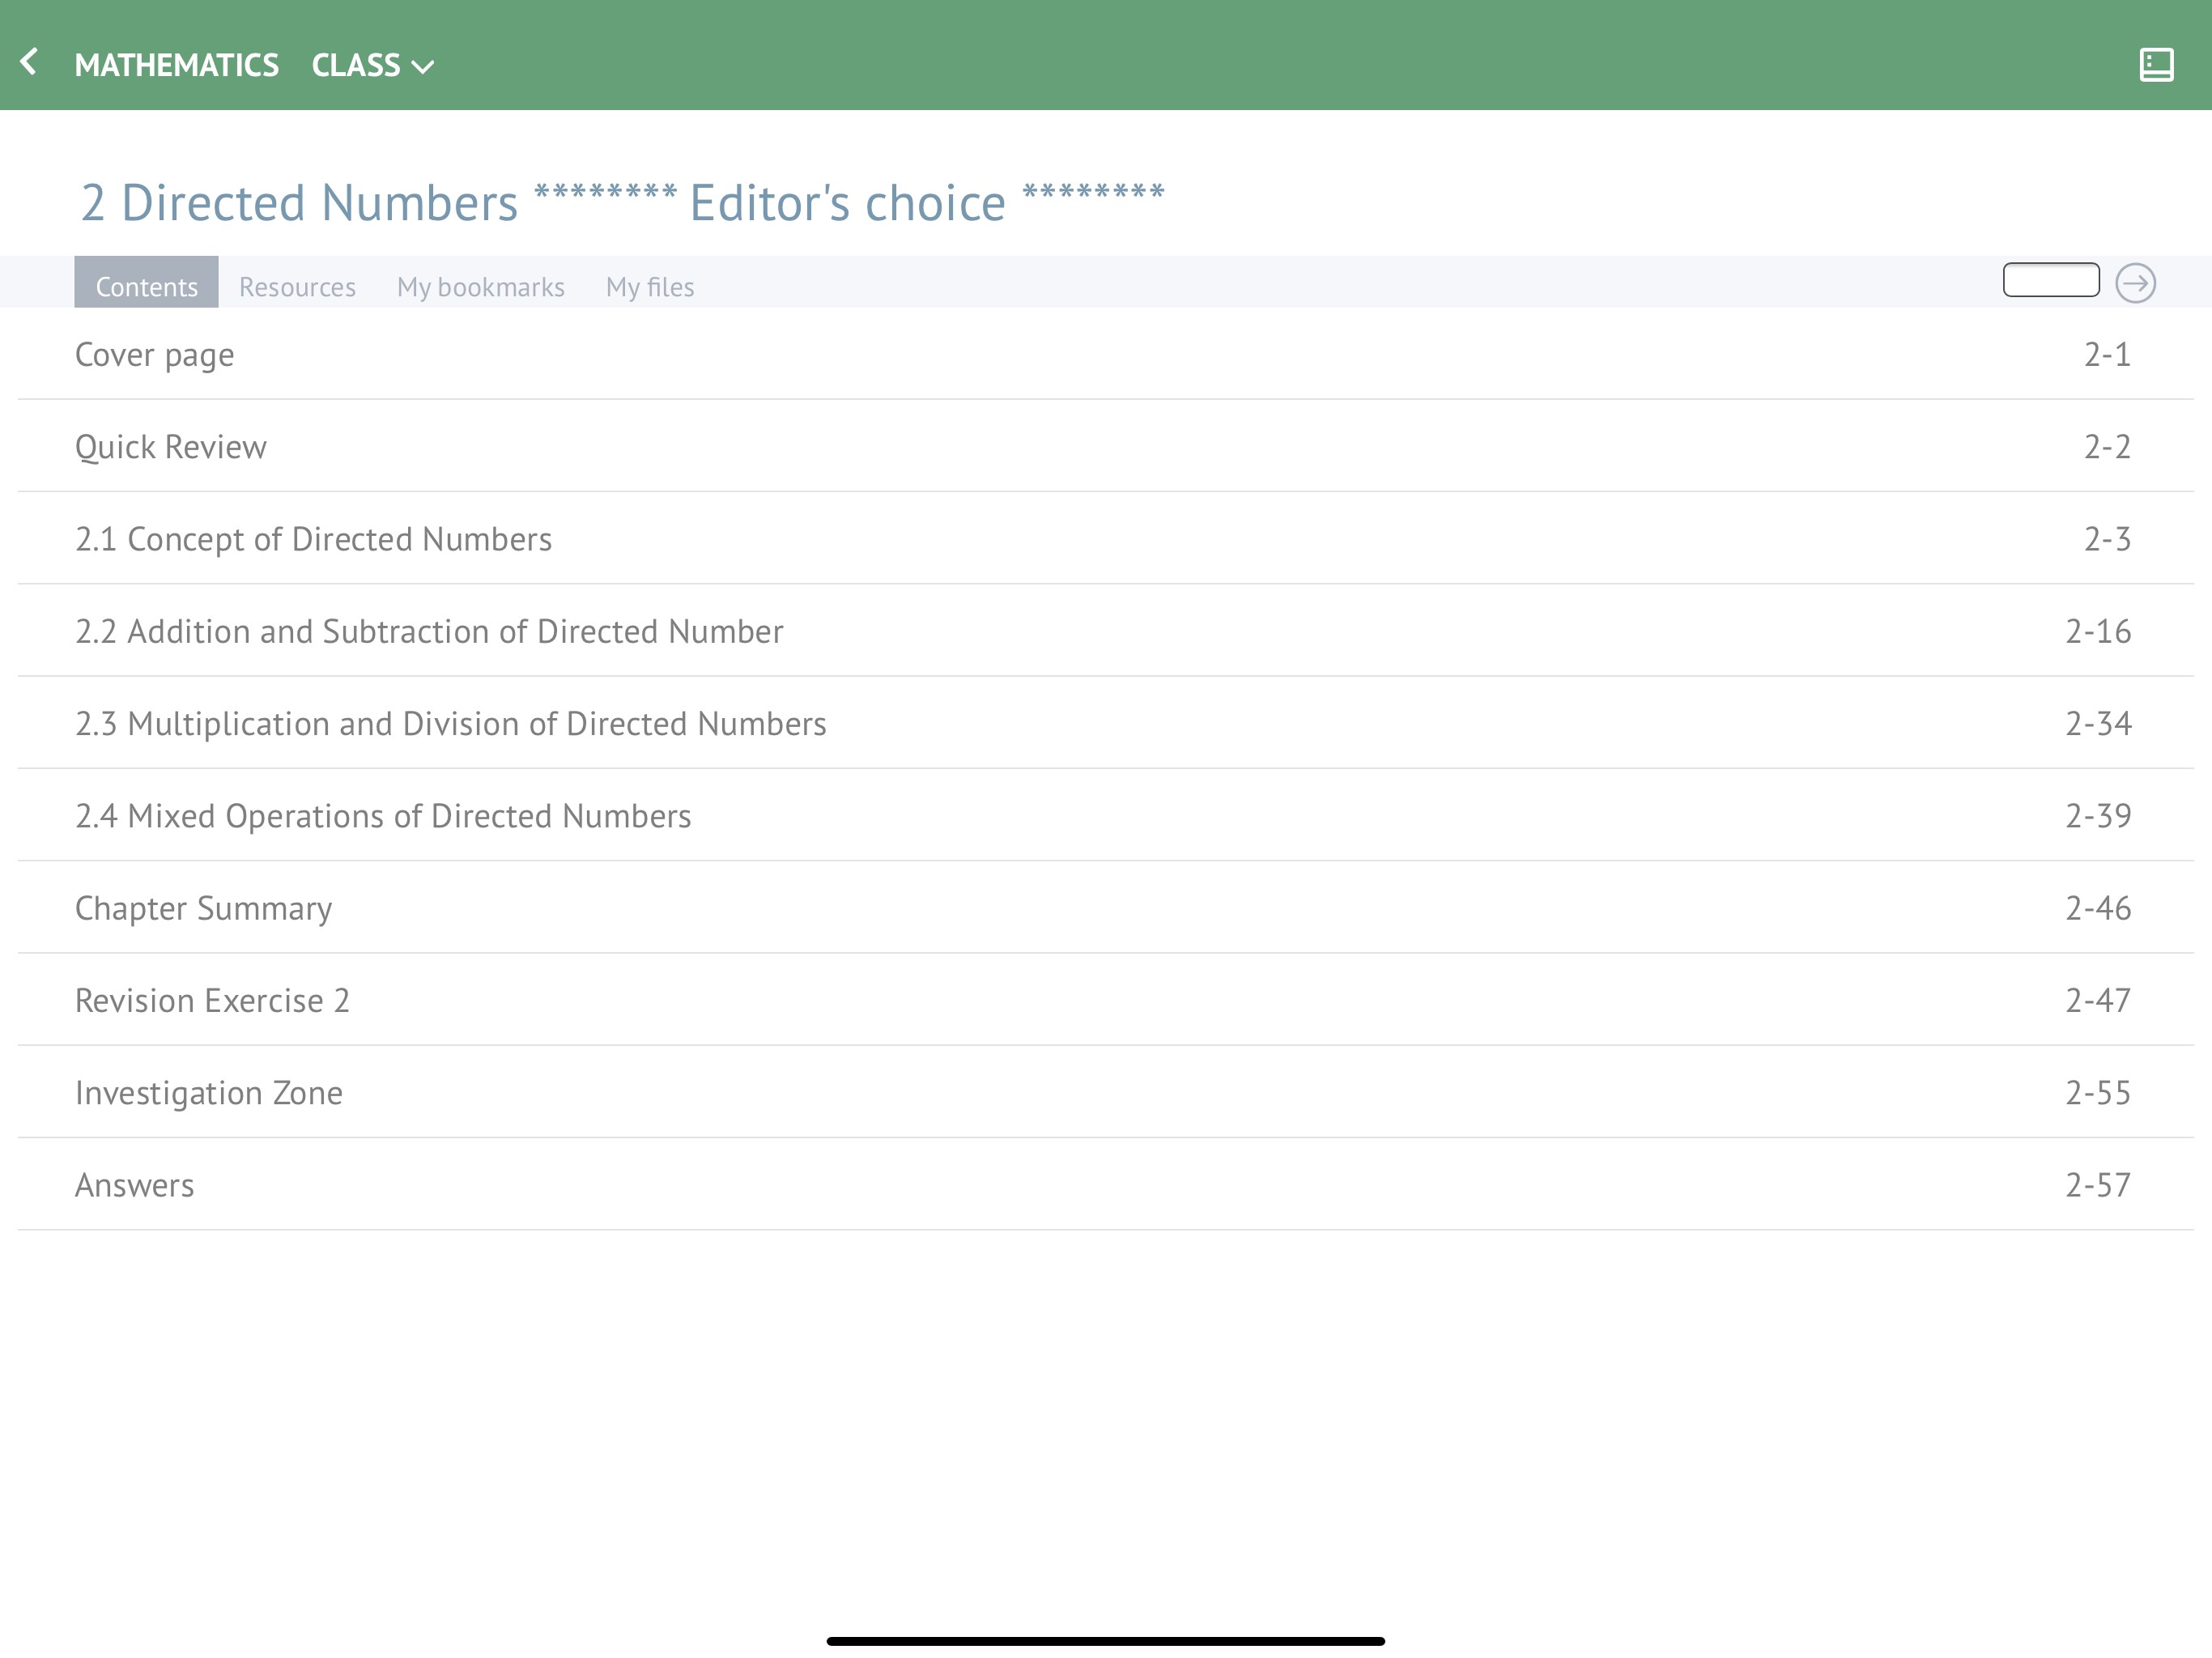Open the Answers section

(x=135, y=1185)
